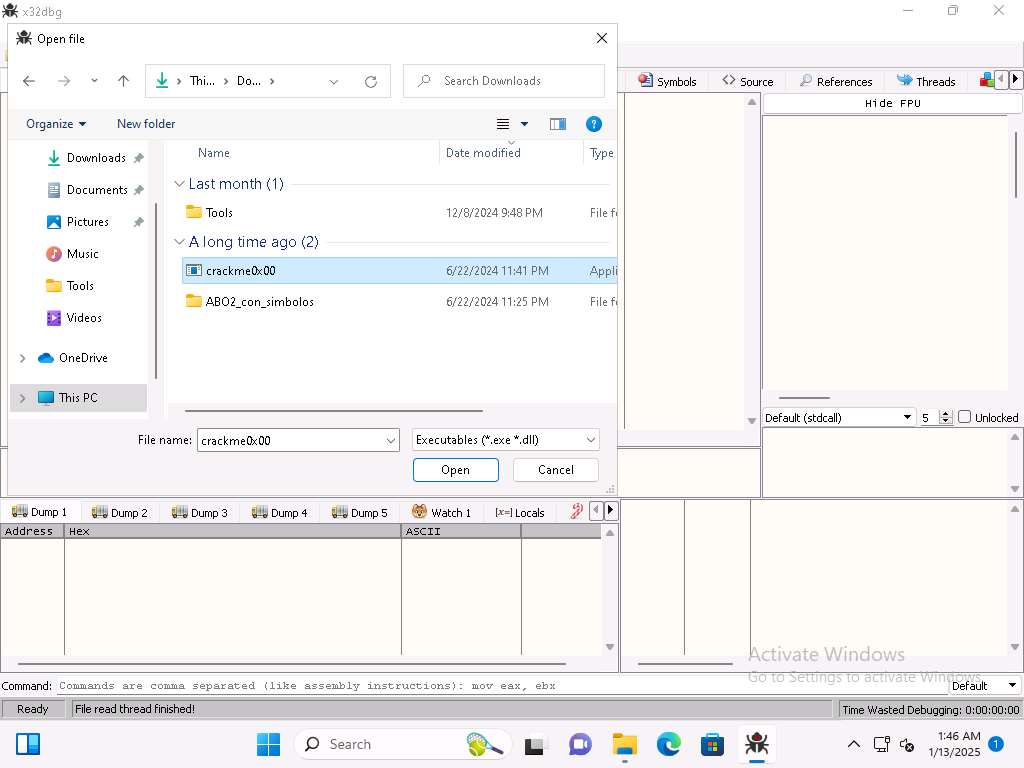Switch to the Dump 2 tab
The width and height of the screenshot is (1024, 768).
pos(119,512)
